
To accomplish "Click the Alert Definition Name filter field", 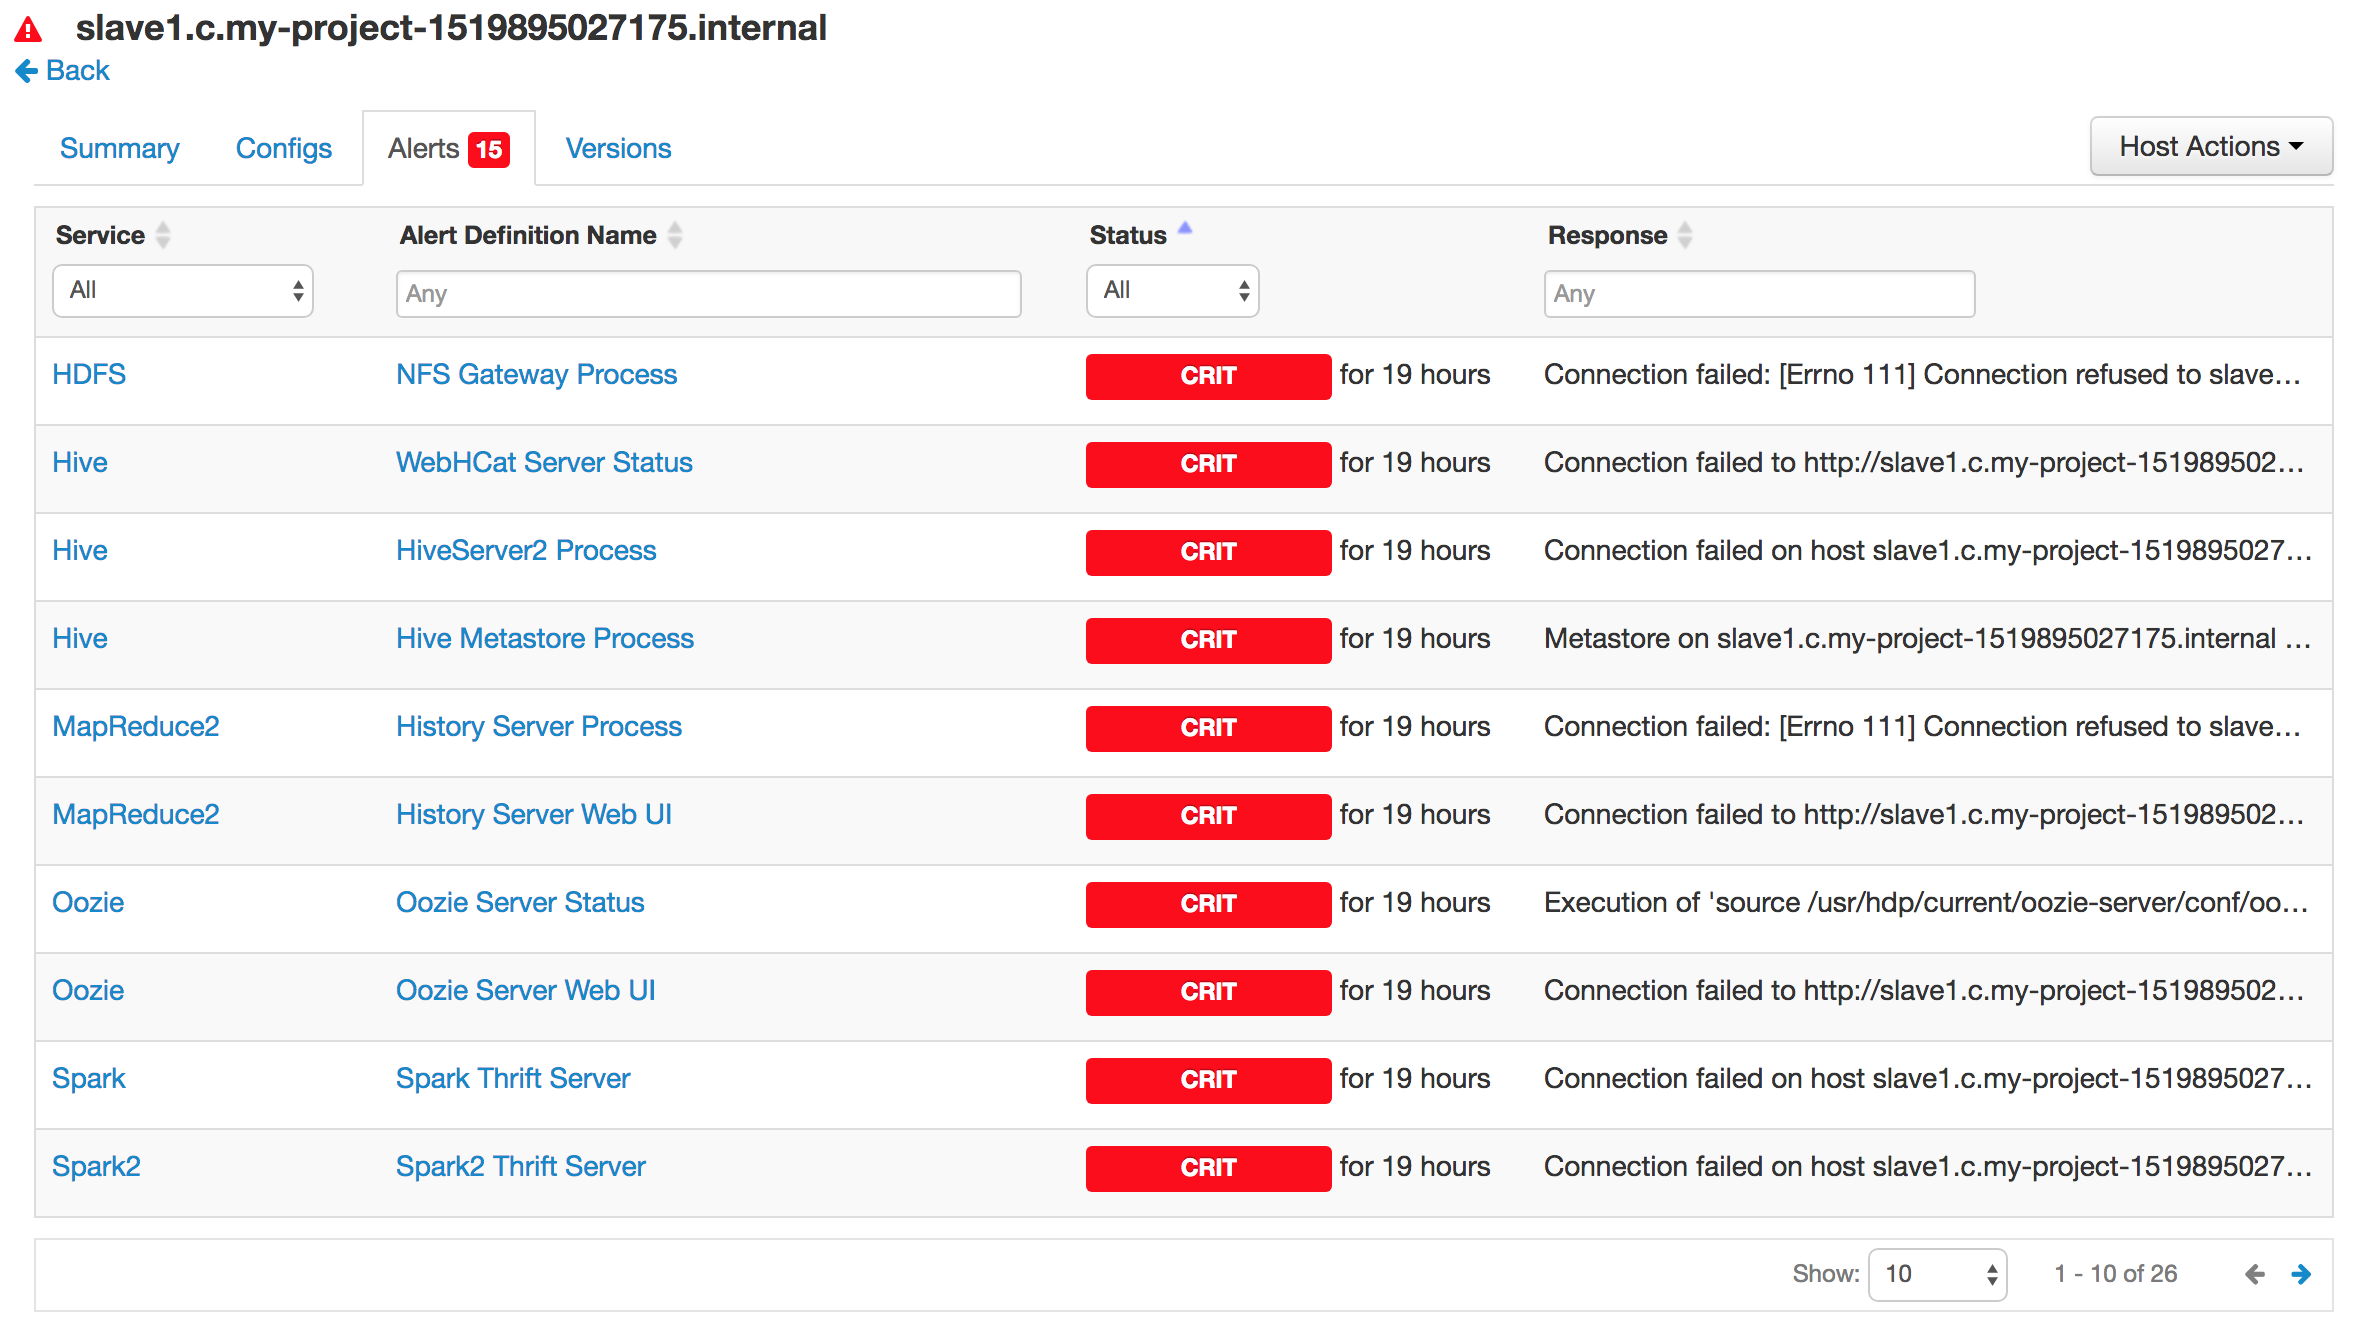I will coord(708,294).
